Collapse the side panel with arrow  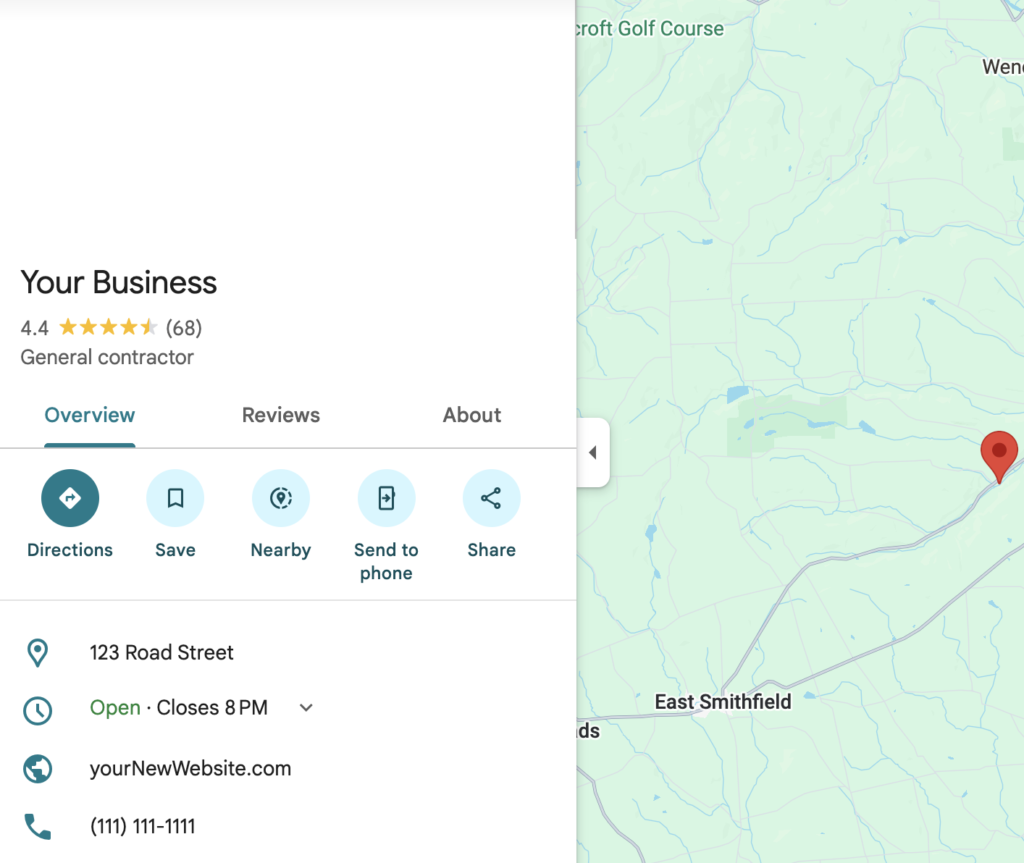pos(593,453)
